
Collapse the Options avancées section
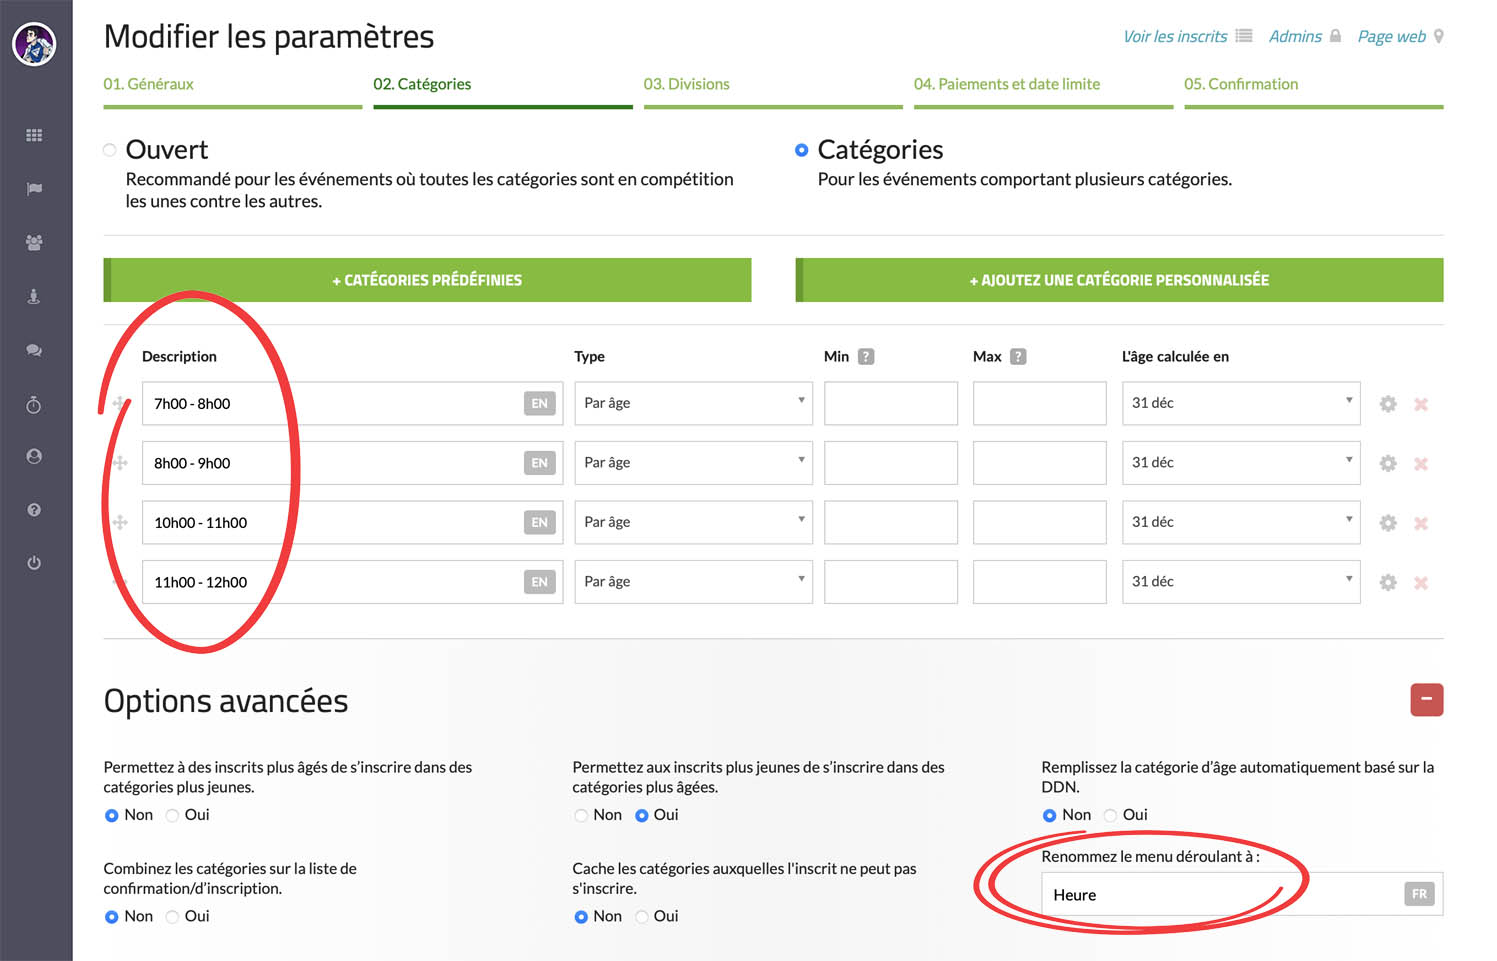pos(1426,699)
